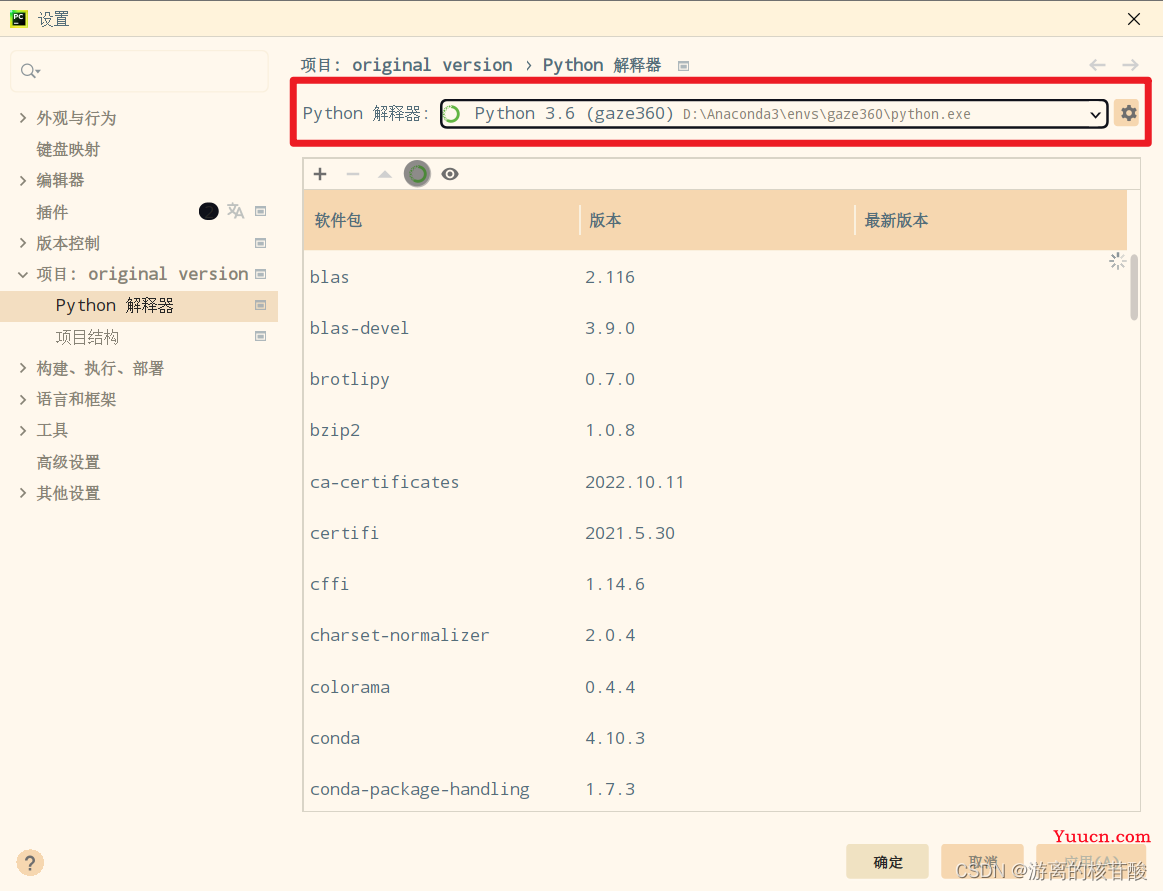Open the interpreter gear settings icon
Viewport: 1163px width, 891px height.
[1128, 113]
